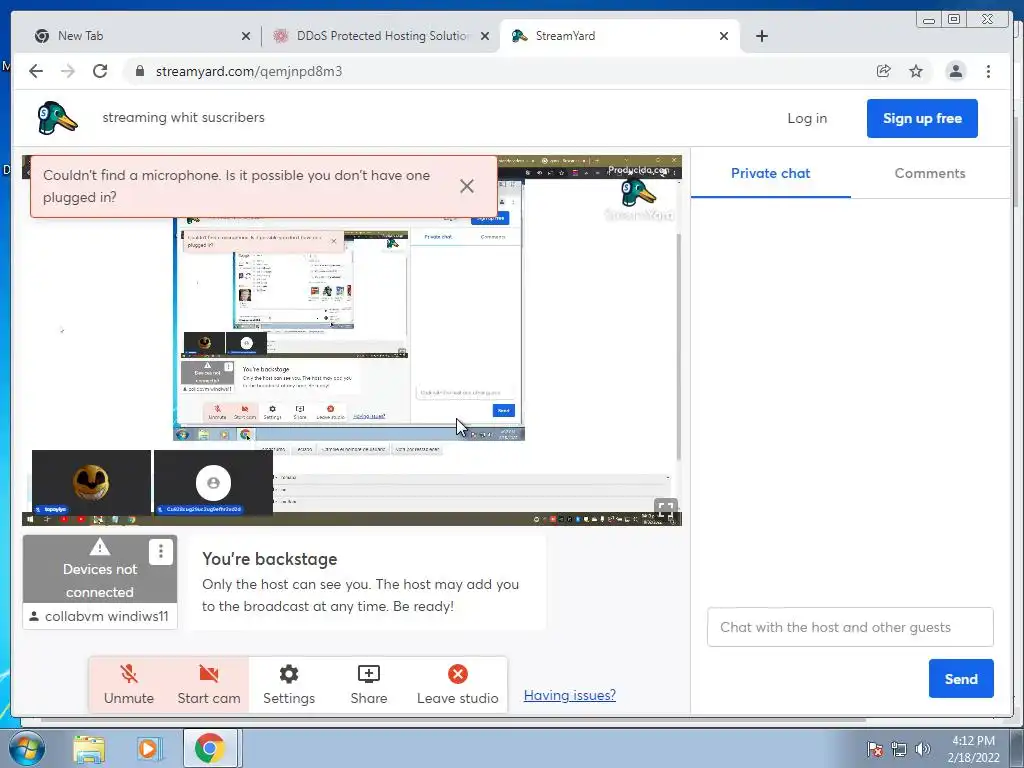Open the Chrome profile icon
Image resolution: width=1024 pixels, height=768 pixels.
click(x=955, y=71)
